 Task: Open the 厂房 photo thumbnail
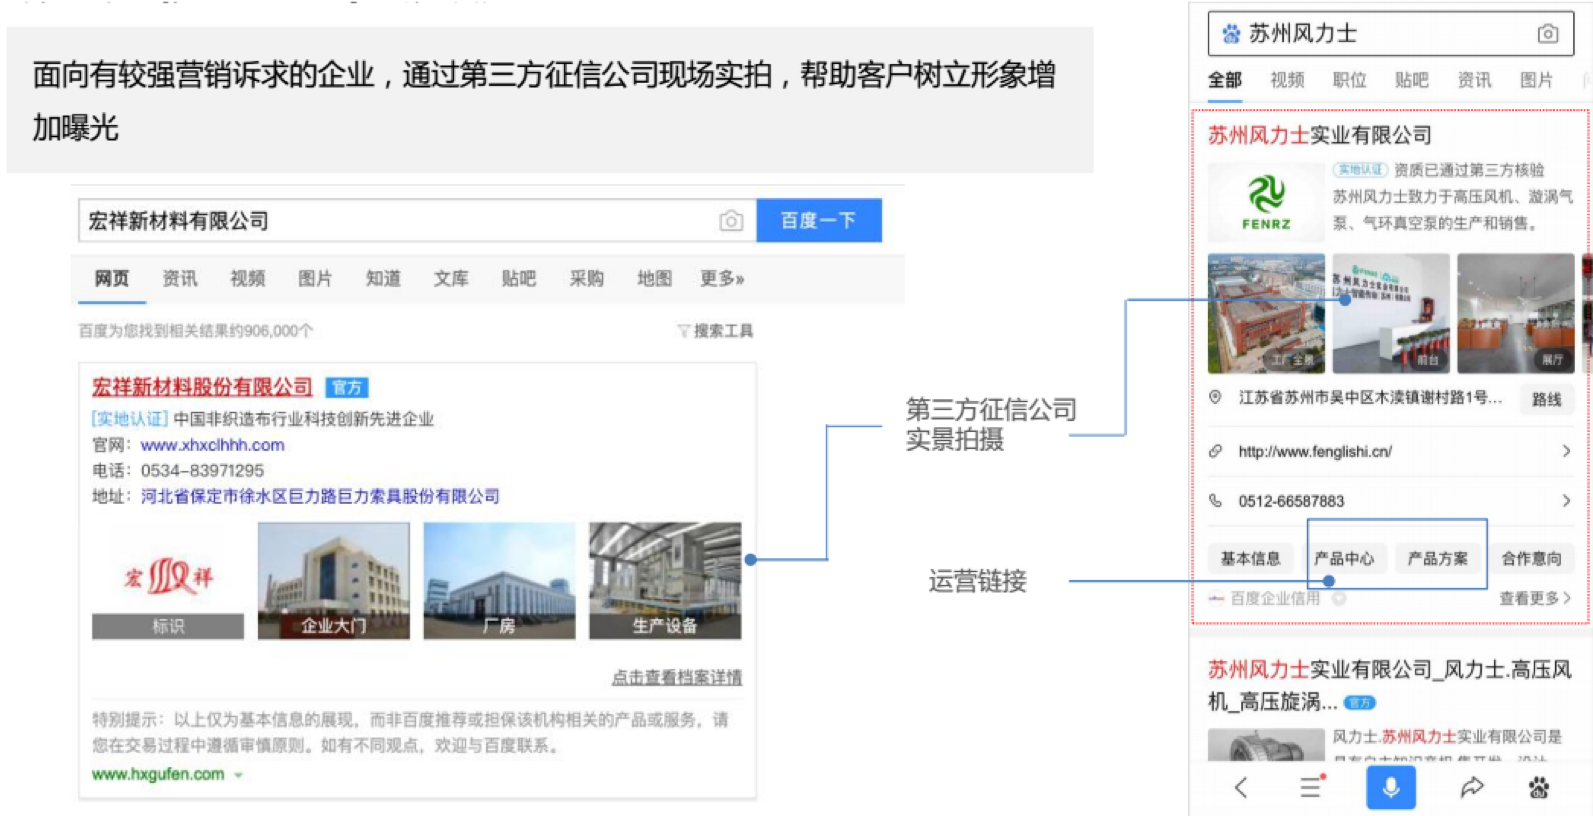pos(499,581)
